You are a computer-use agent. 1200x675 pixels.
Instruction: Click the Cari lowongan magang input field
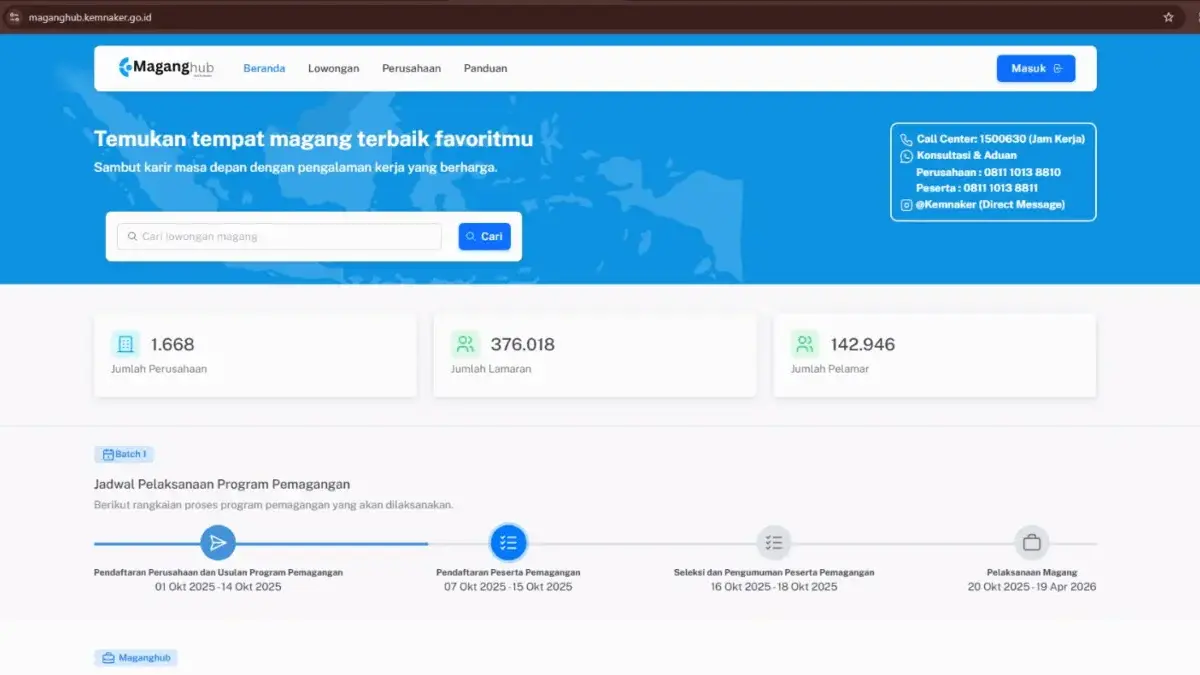coord(280,236)
